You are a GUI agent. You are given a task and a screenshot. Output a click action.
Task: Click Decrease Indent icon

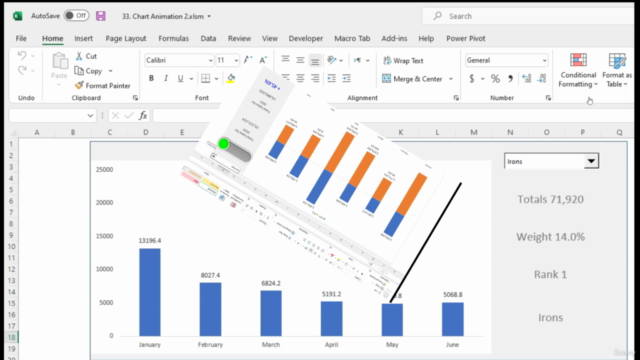tap(331, 78)
